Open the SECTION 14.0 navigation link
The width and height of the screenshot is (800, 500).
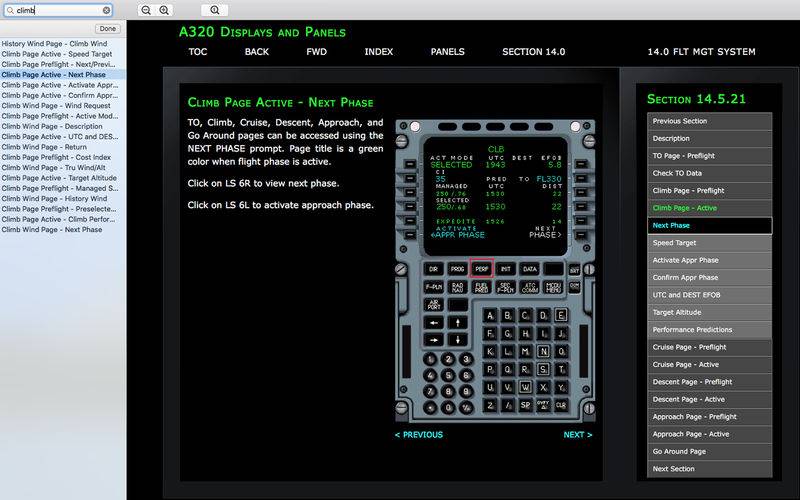tap(534, 52)
